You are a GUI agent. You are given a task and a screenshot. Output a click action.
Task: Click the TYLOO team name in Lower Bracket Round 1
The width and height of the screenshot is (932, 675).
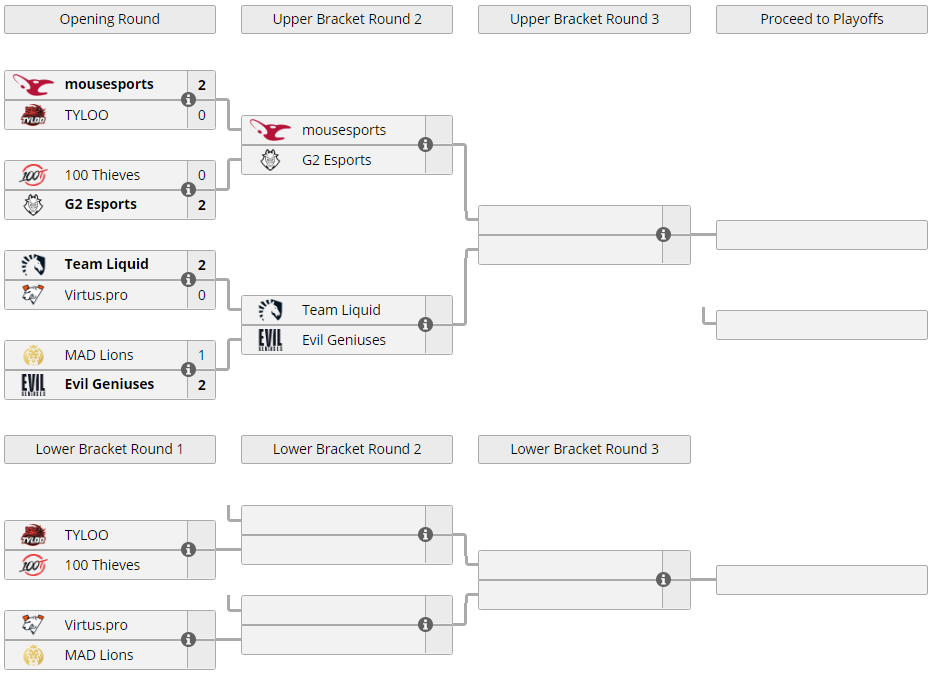tap(87, 535)
